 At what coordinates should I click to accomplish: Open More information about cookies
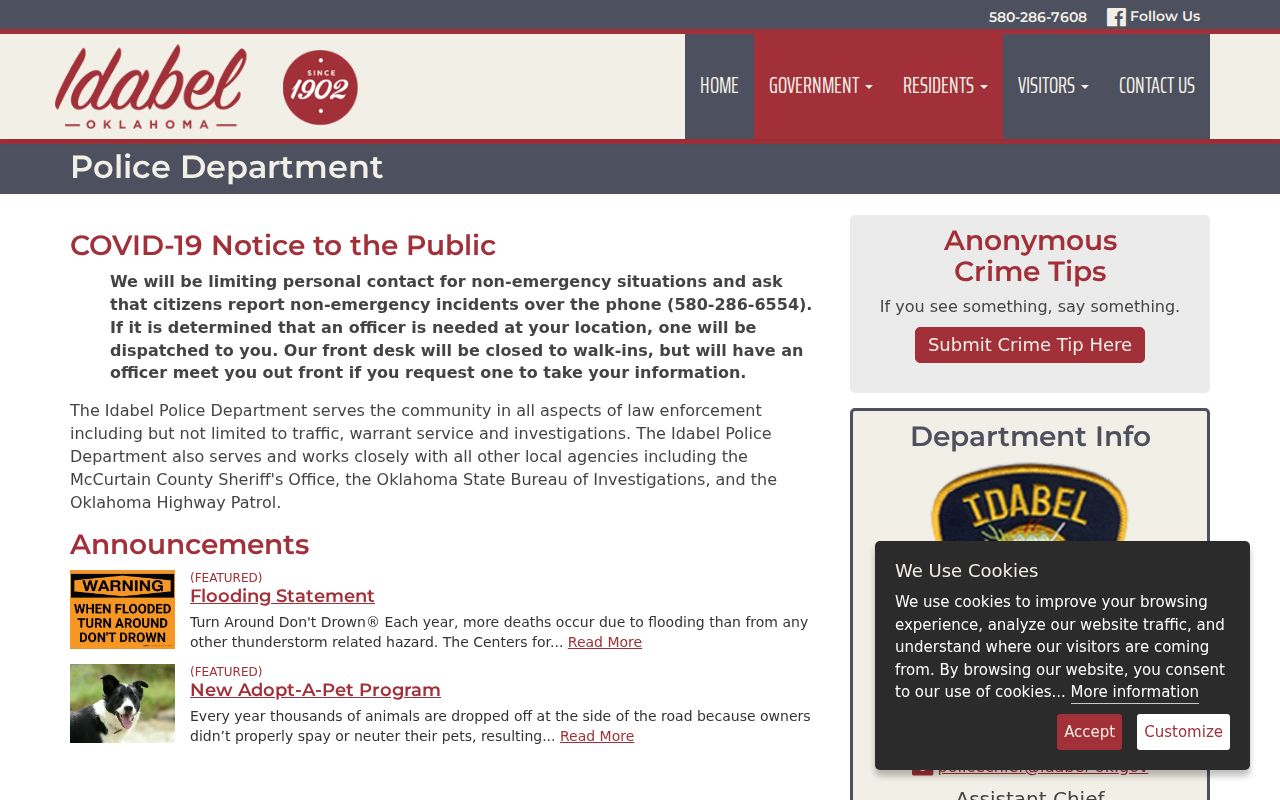coord(1134,692)
